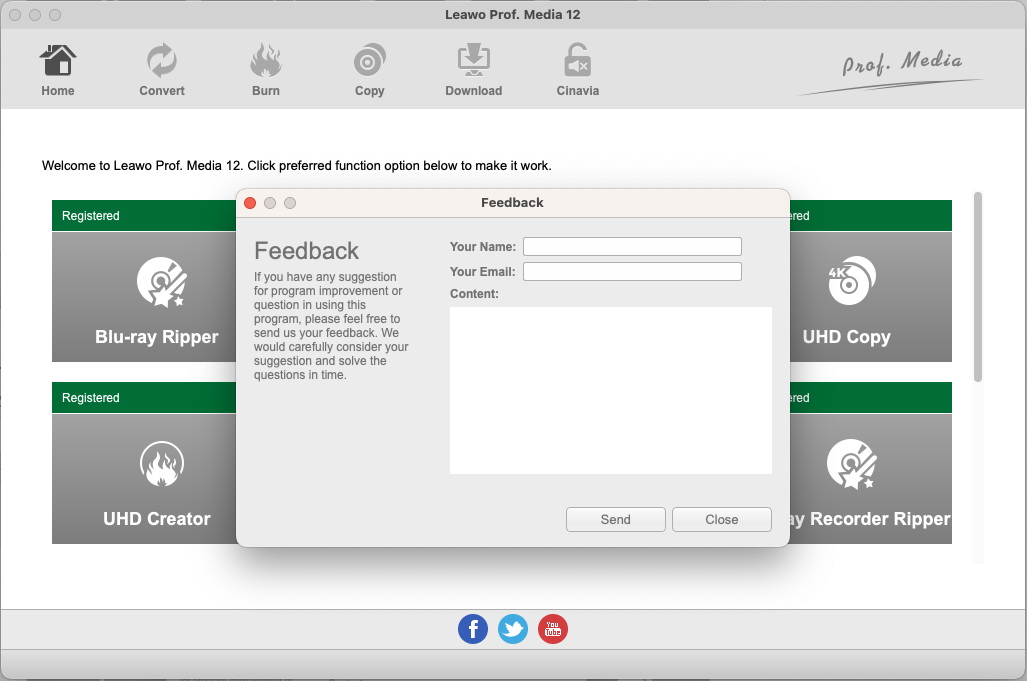Open the Burn module
Viewport: 1027px width, 681px height.
(x=266, y=70)
